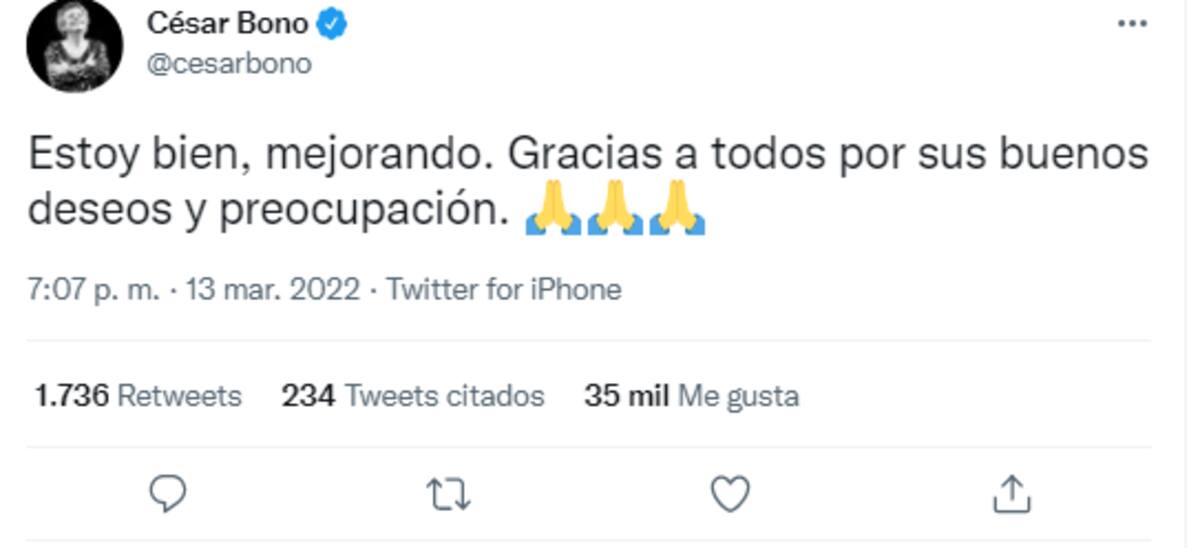View the 35 mil Me gusta list

(x=692, y=396)
